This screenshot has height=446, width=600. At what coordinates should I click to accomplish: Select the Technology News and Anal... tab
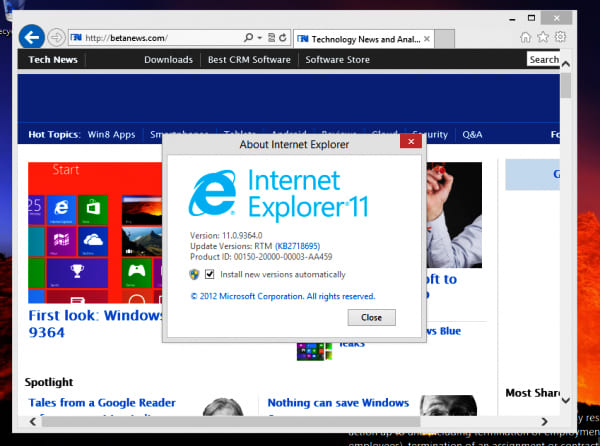(x=364, y=39)
